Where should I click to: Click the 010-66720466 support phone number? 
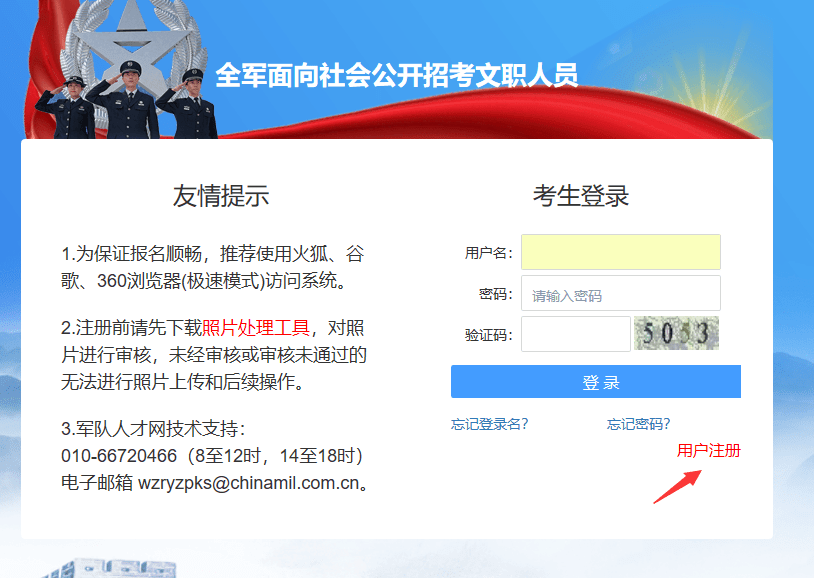[x=119, y=456]
